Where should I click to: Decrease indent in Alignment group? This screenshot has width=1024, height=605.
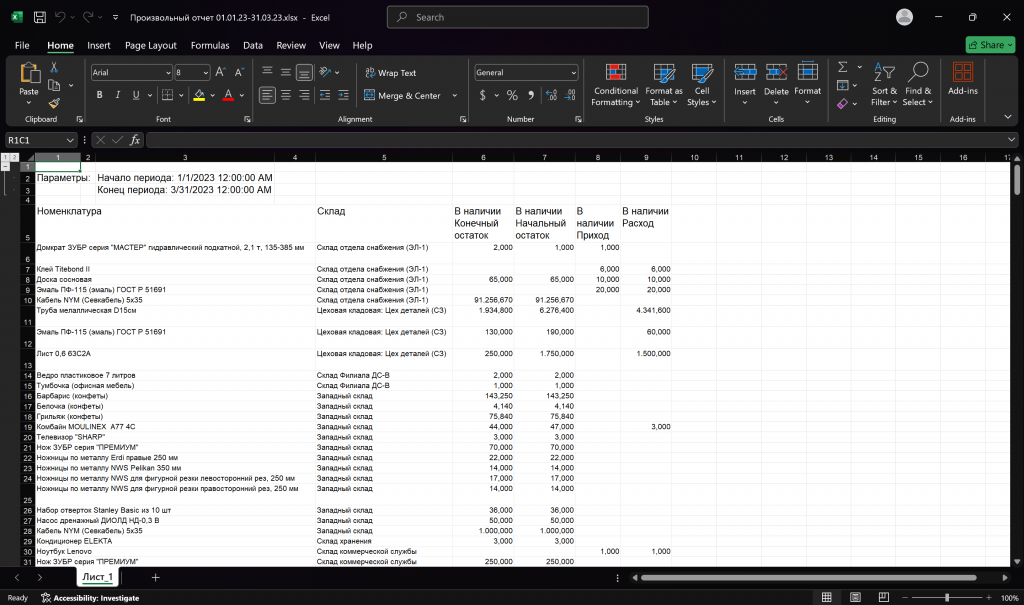point(325,95)
